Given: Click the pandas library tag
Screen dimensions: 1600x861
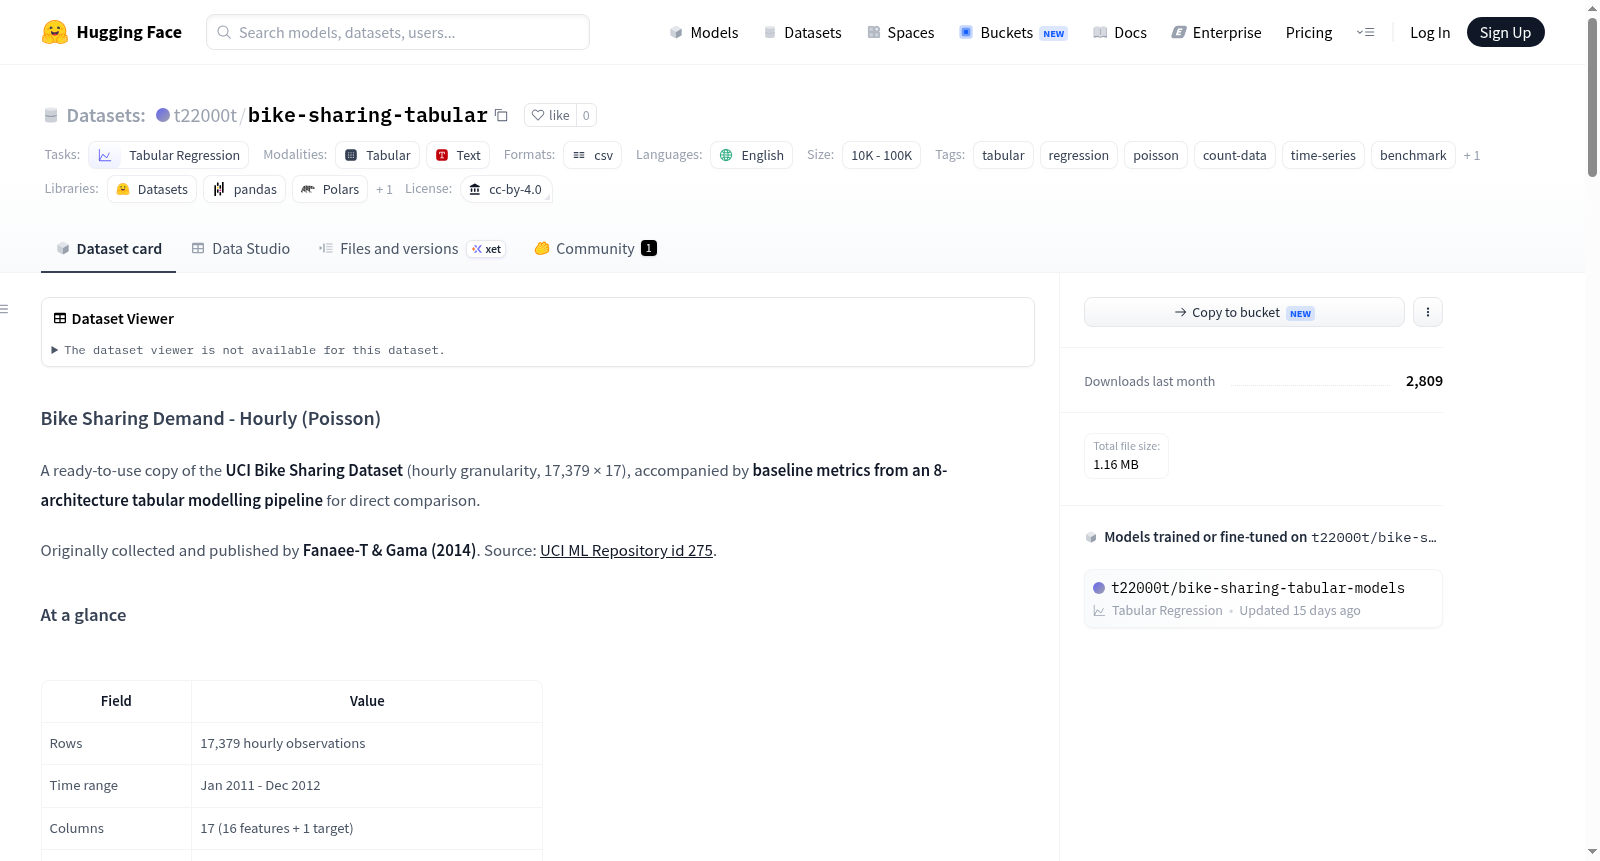Looking at the screenshot, I should coord(245,189).
